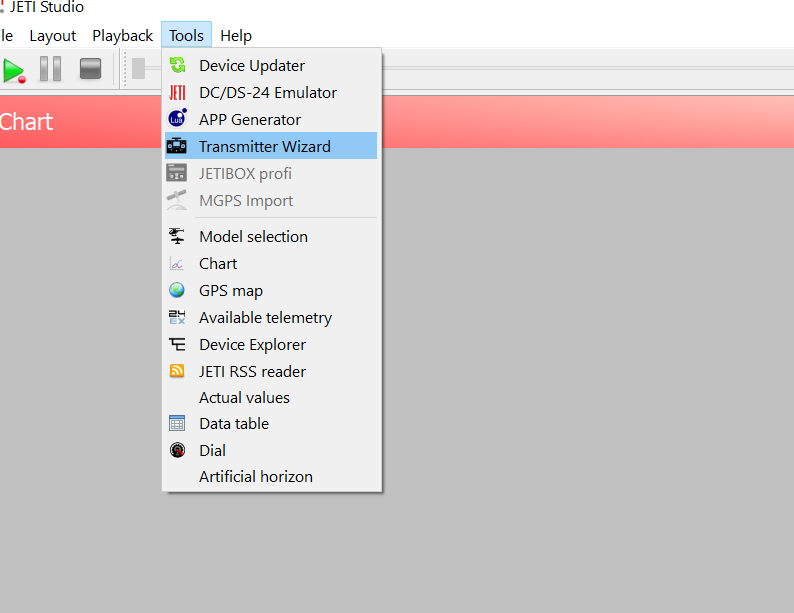
Task: Open the Layout menu
Action: [x=53, y=36]
